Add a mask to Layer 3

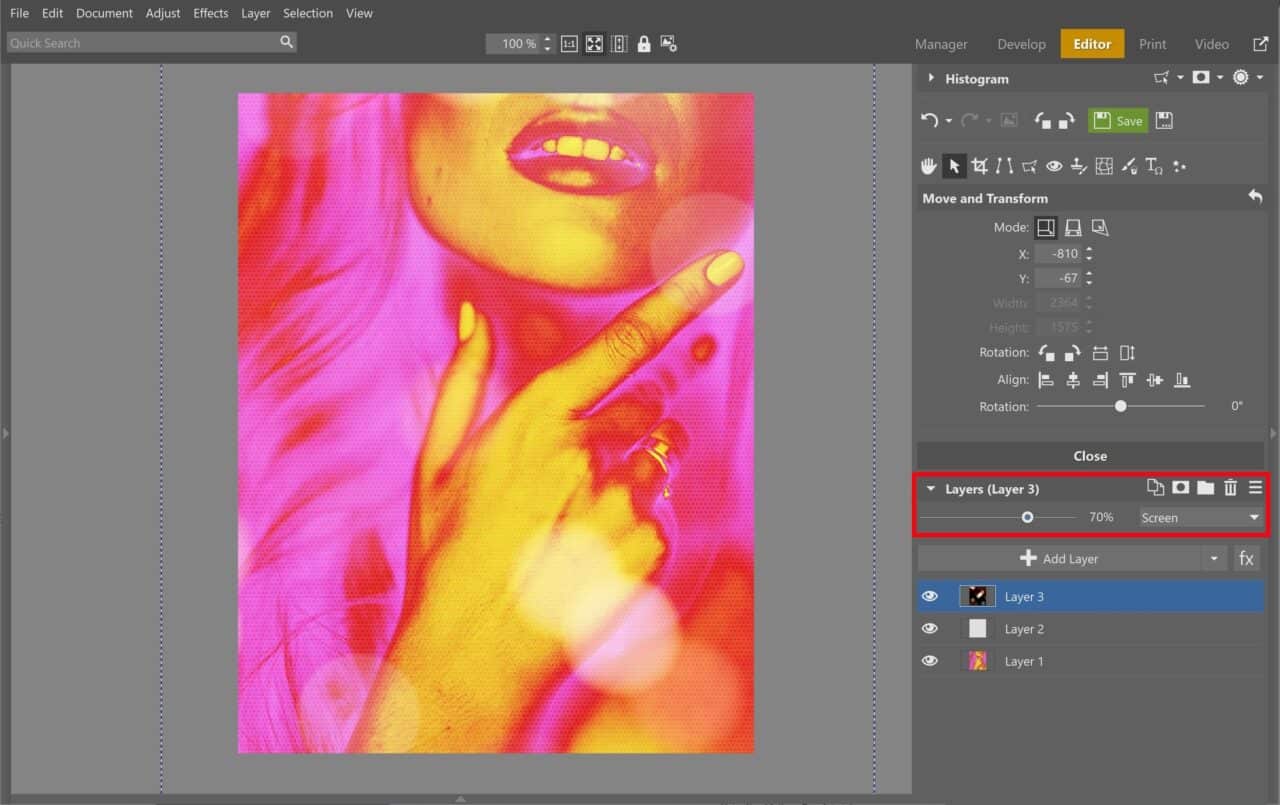tap(1181, 488)
